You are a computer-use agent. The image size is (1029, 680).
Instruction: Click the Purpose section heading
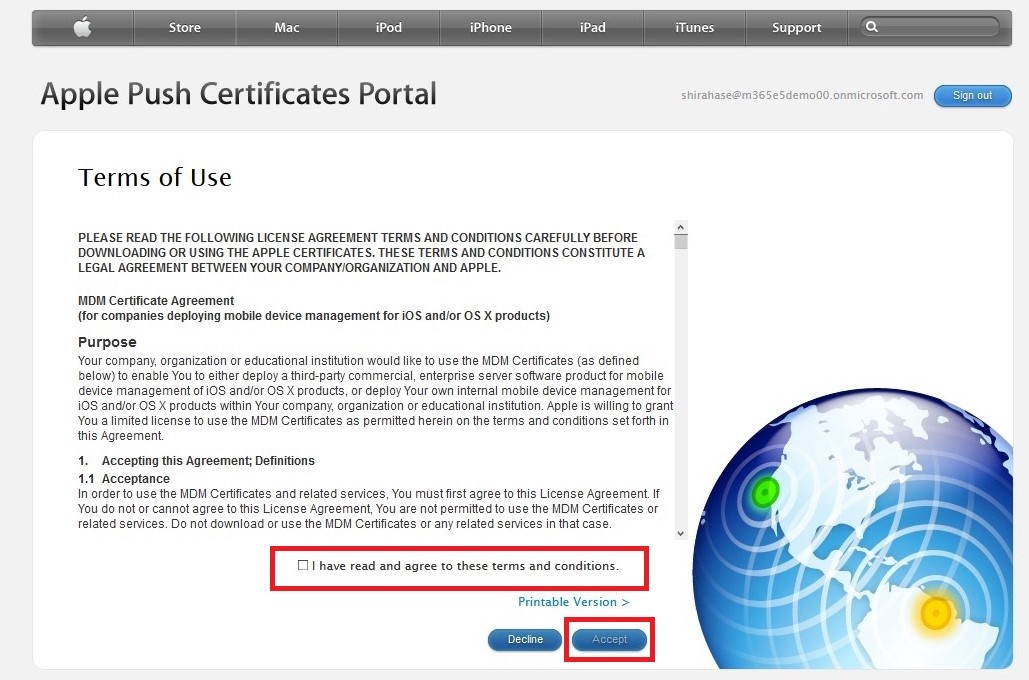(x=107, y=342)
